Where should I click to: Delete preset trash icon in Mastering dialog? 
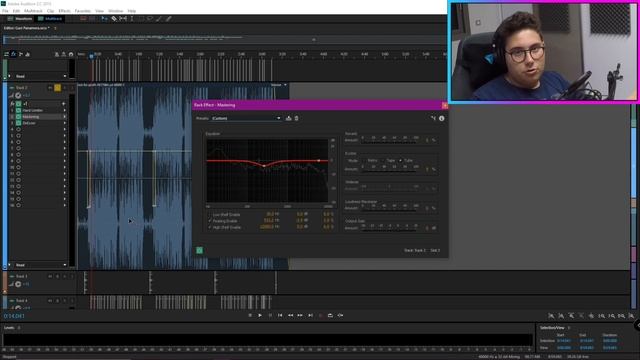[x=297, y=118]
